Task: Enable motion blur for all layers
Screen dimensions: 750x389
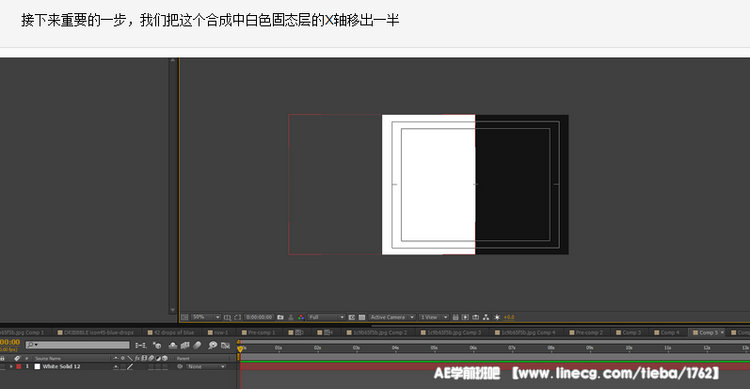Action: (197, 345)
